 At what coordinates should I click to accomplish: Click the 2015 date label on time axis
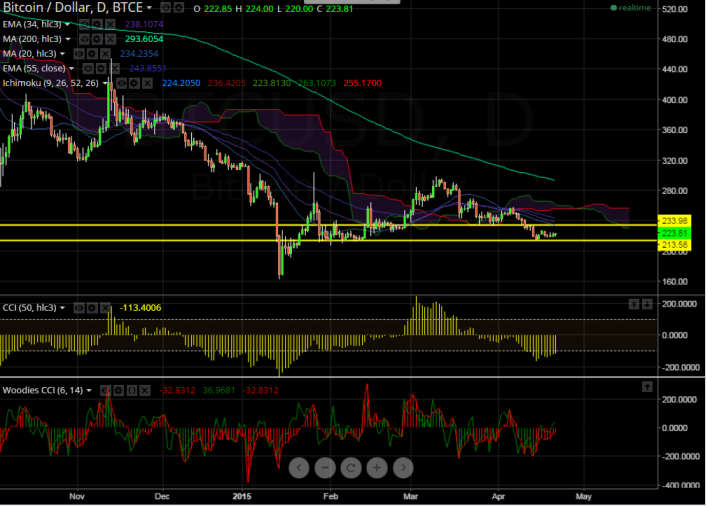pyautogui.click(x=242, y=497)
